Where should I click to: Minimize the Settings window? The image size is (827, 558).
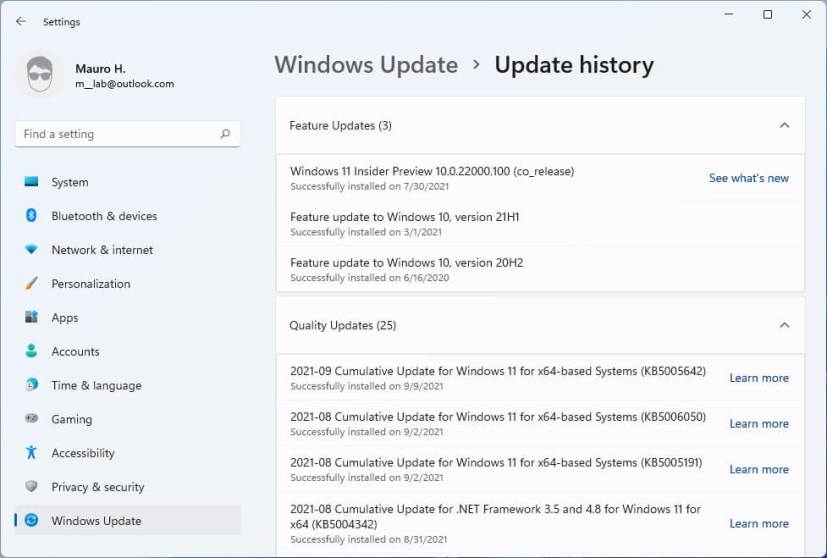coord(729,14)
